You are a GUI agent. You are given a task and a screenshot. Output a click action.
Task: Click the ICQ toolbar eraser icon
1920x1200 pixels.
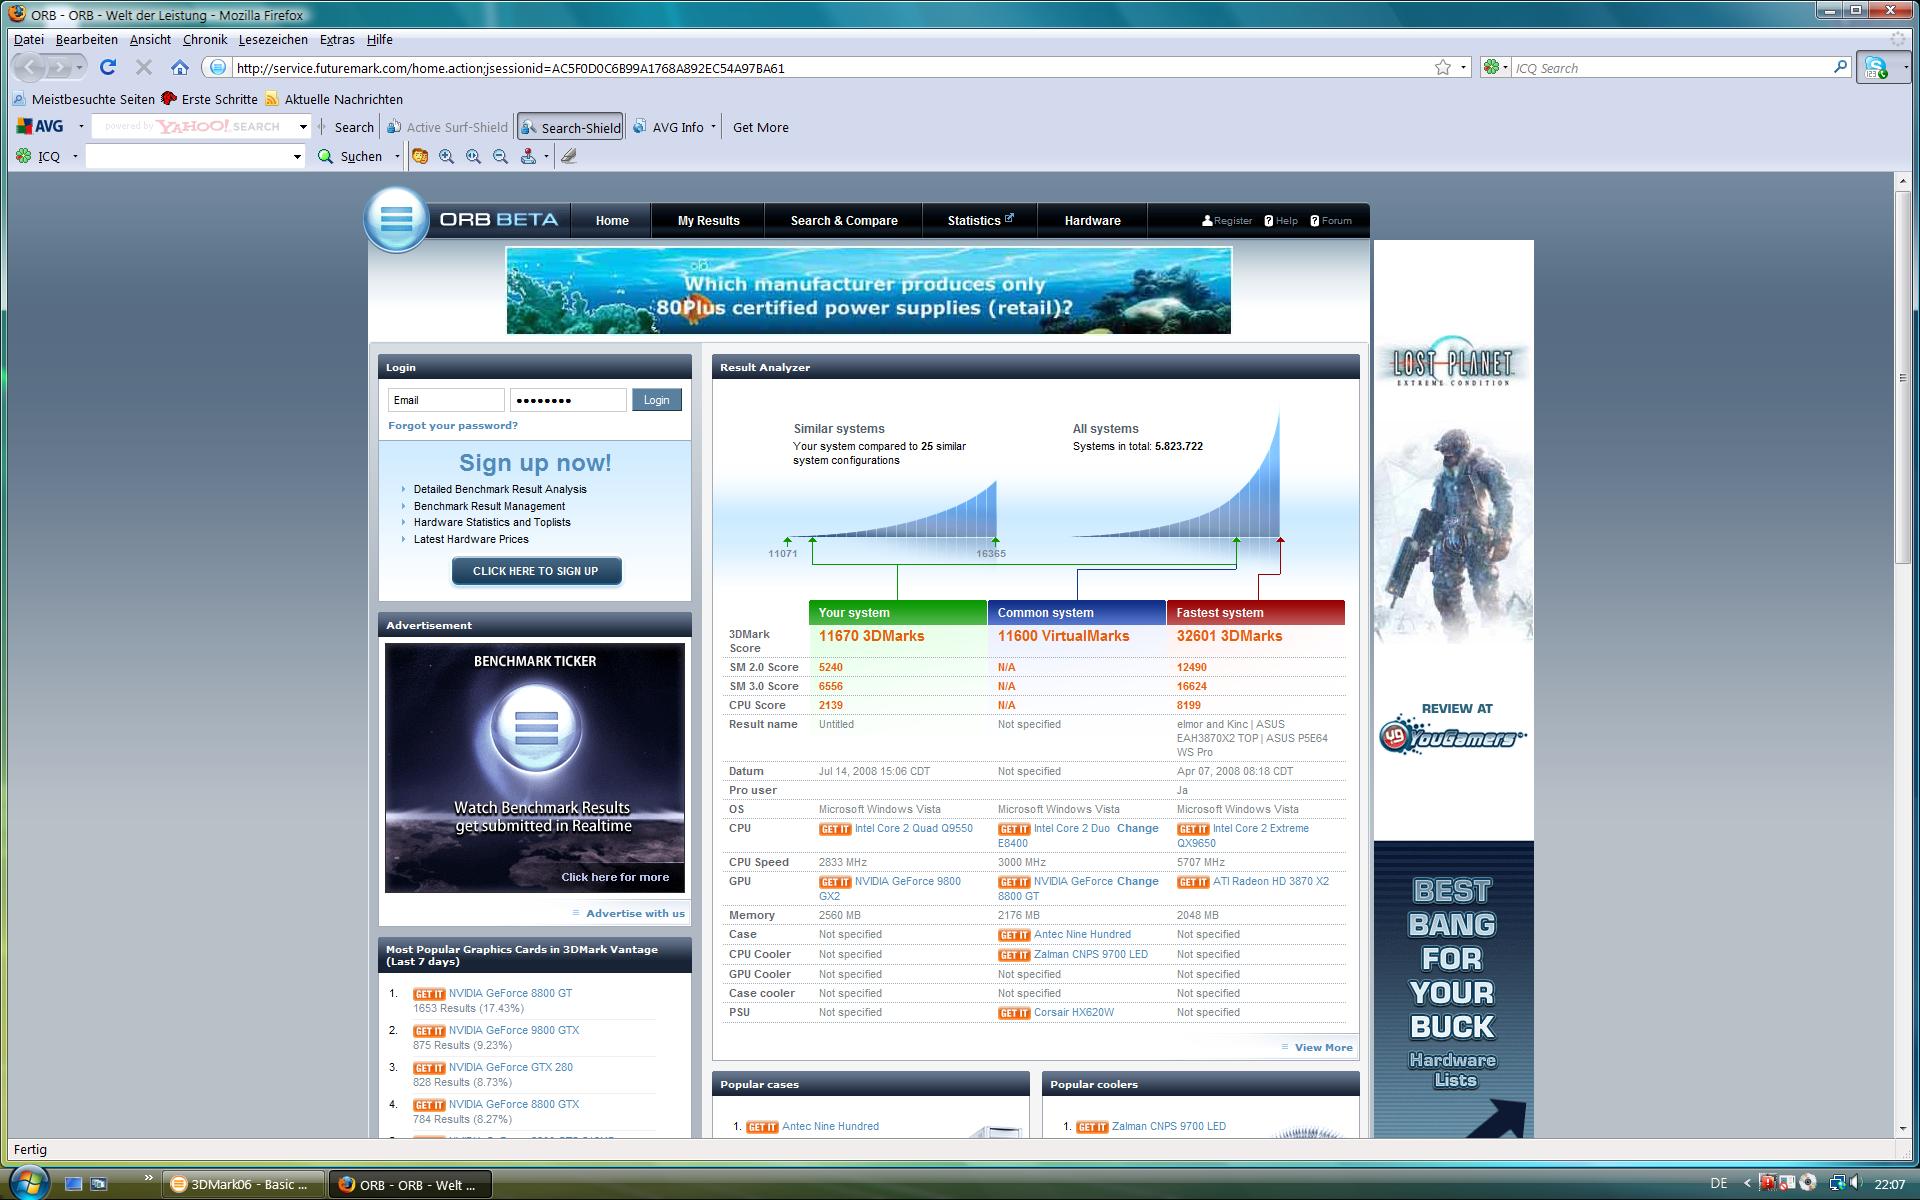click(x=569, y=156)
